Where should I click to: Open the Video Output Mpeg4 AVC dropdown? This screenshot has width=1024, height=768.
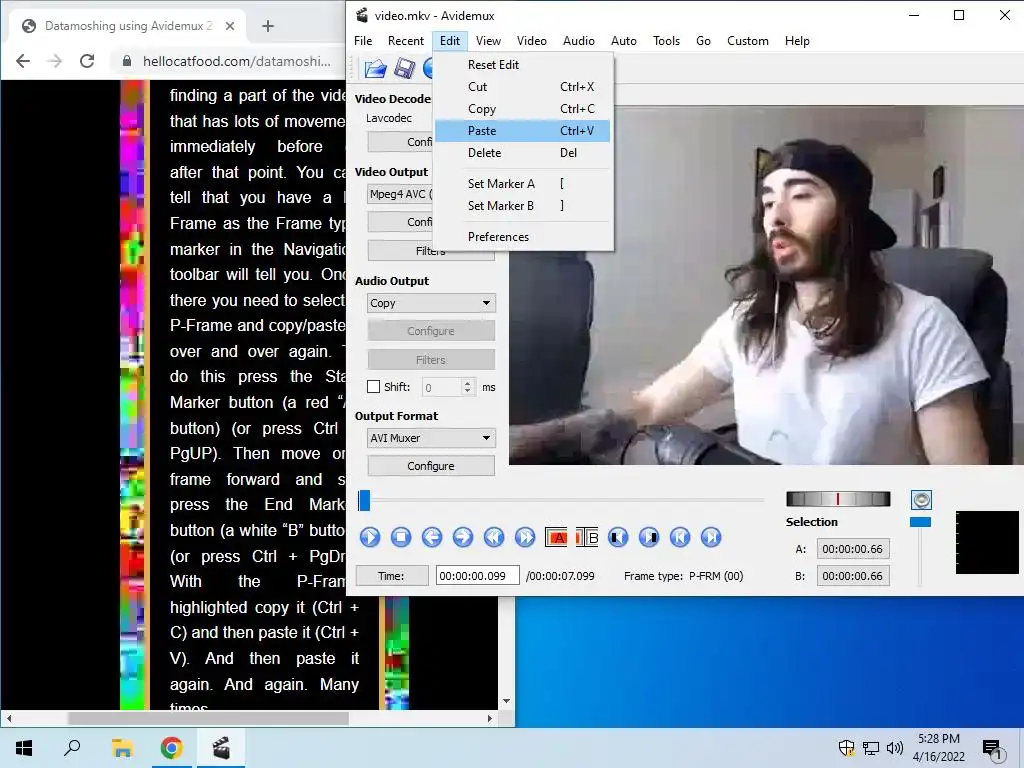pyautogui.click(x=400, y=194)
